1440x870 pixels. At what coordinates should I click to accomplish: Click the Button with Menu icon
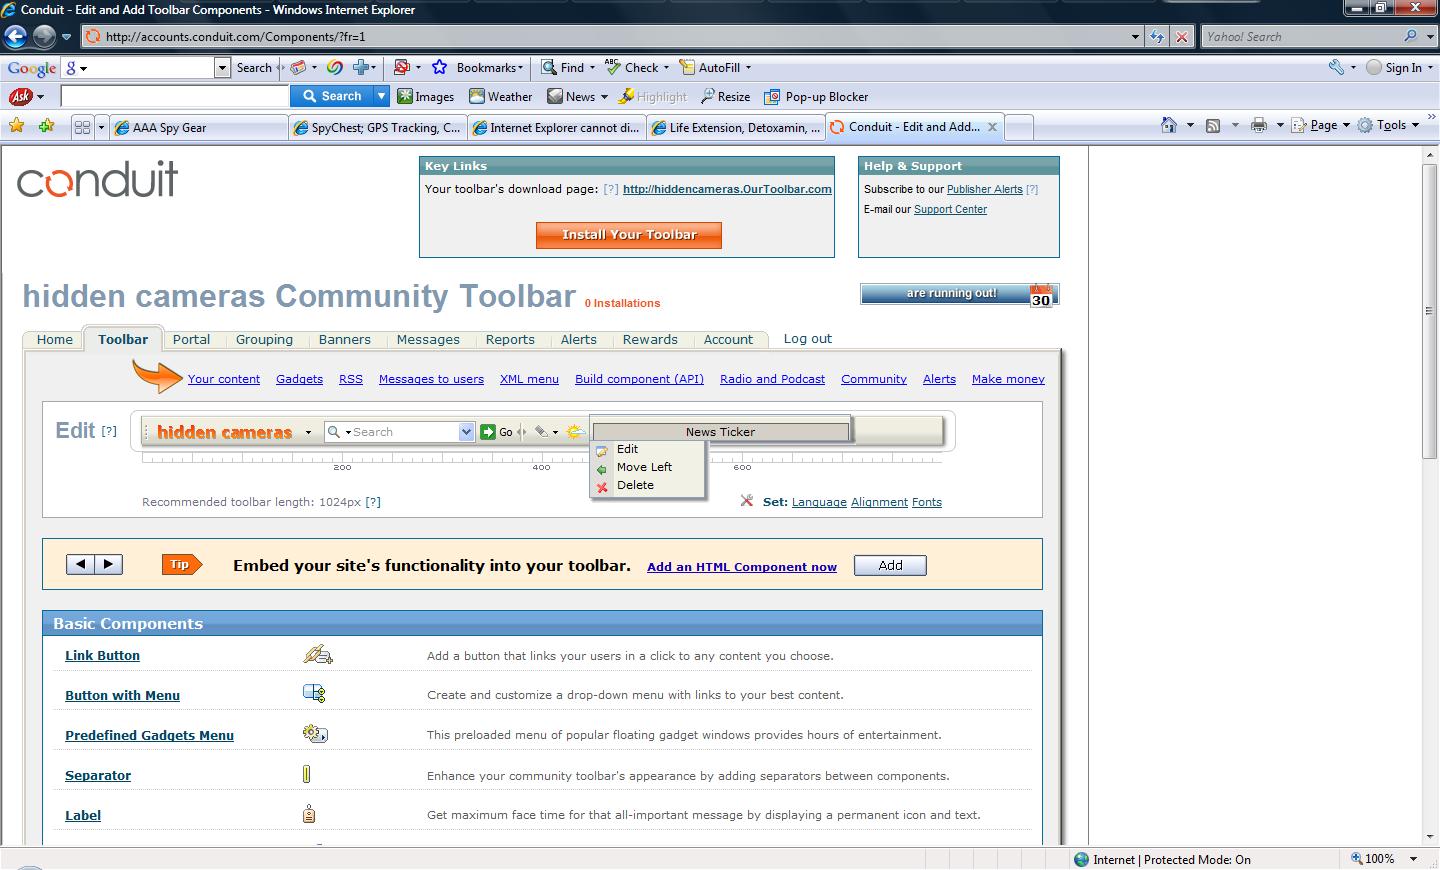pyautogui.click(x=314, y=693)
